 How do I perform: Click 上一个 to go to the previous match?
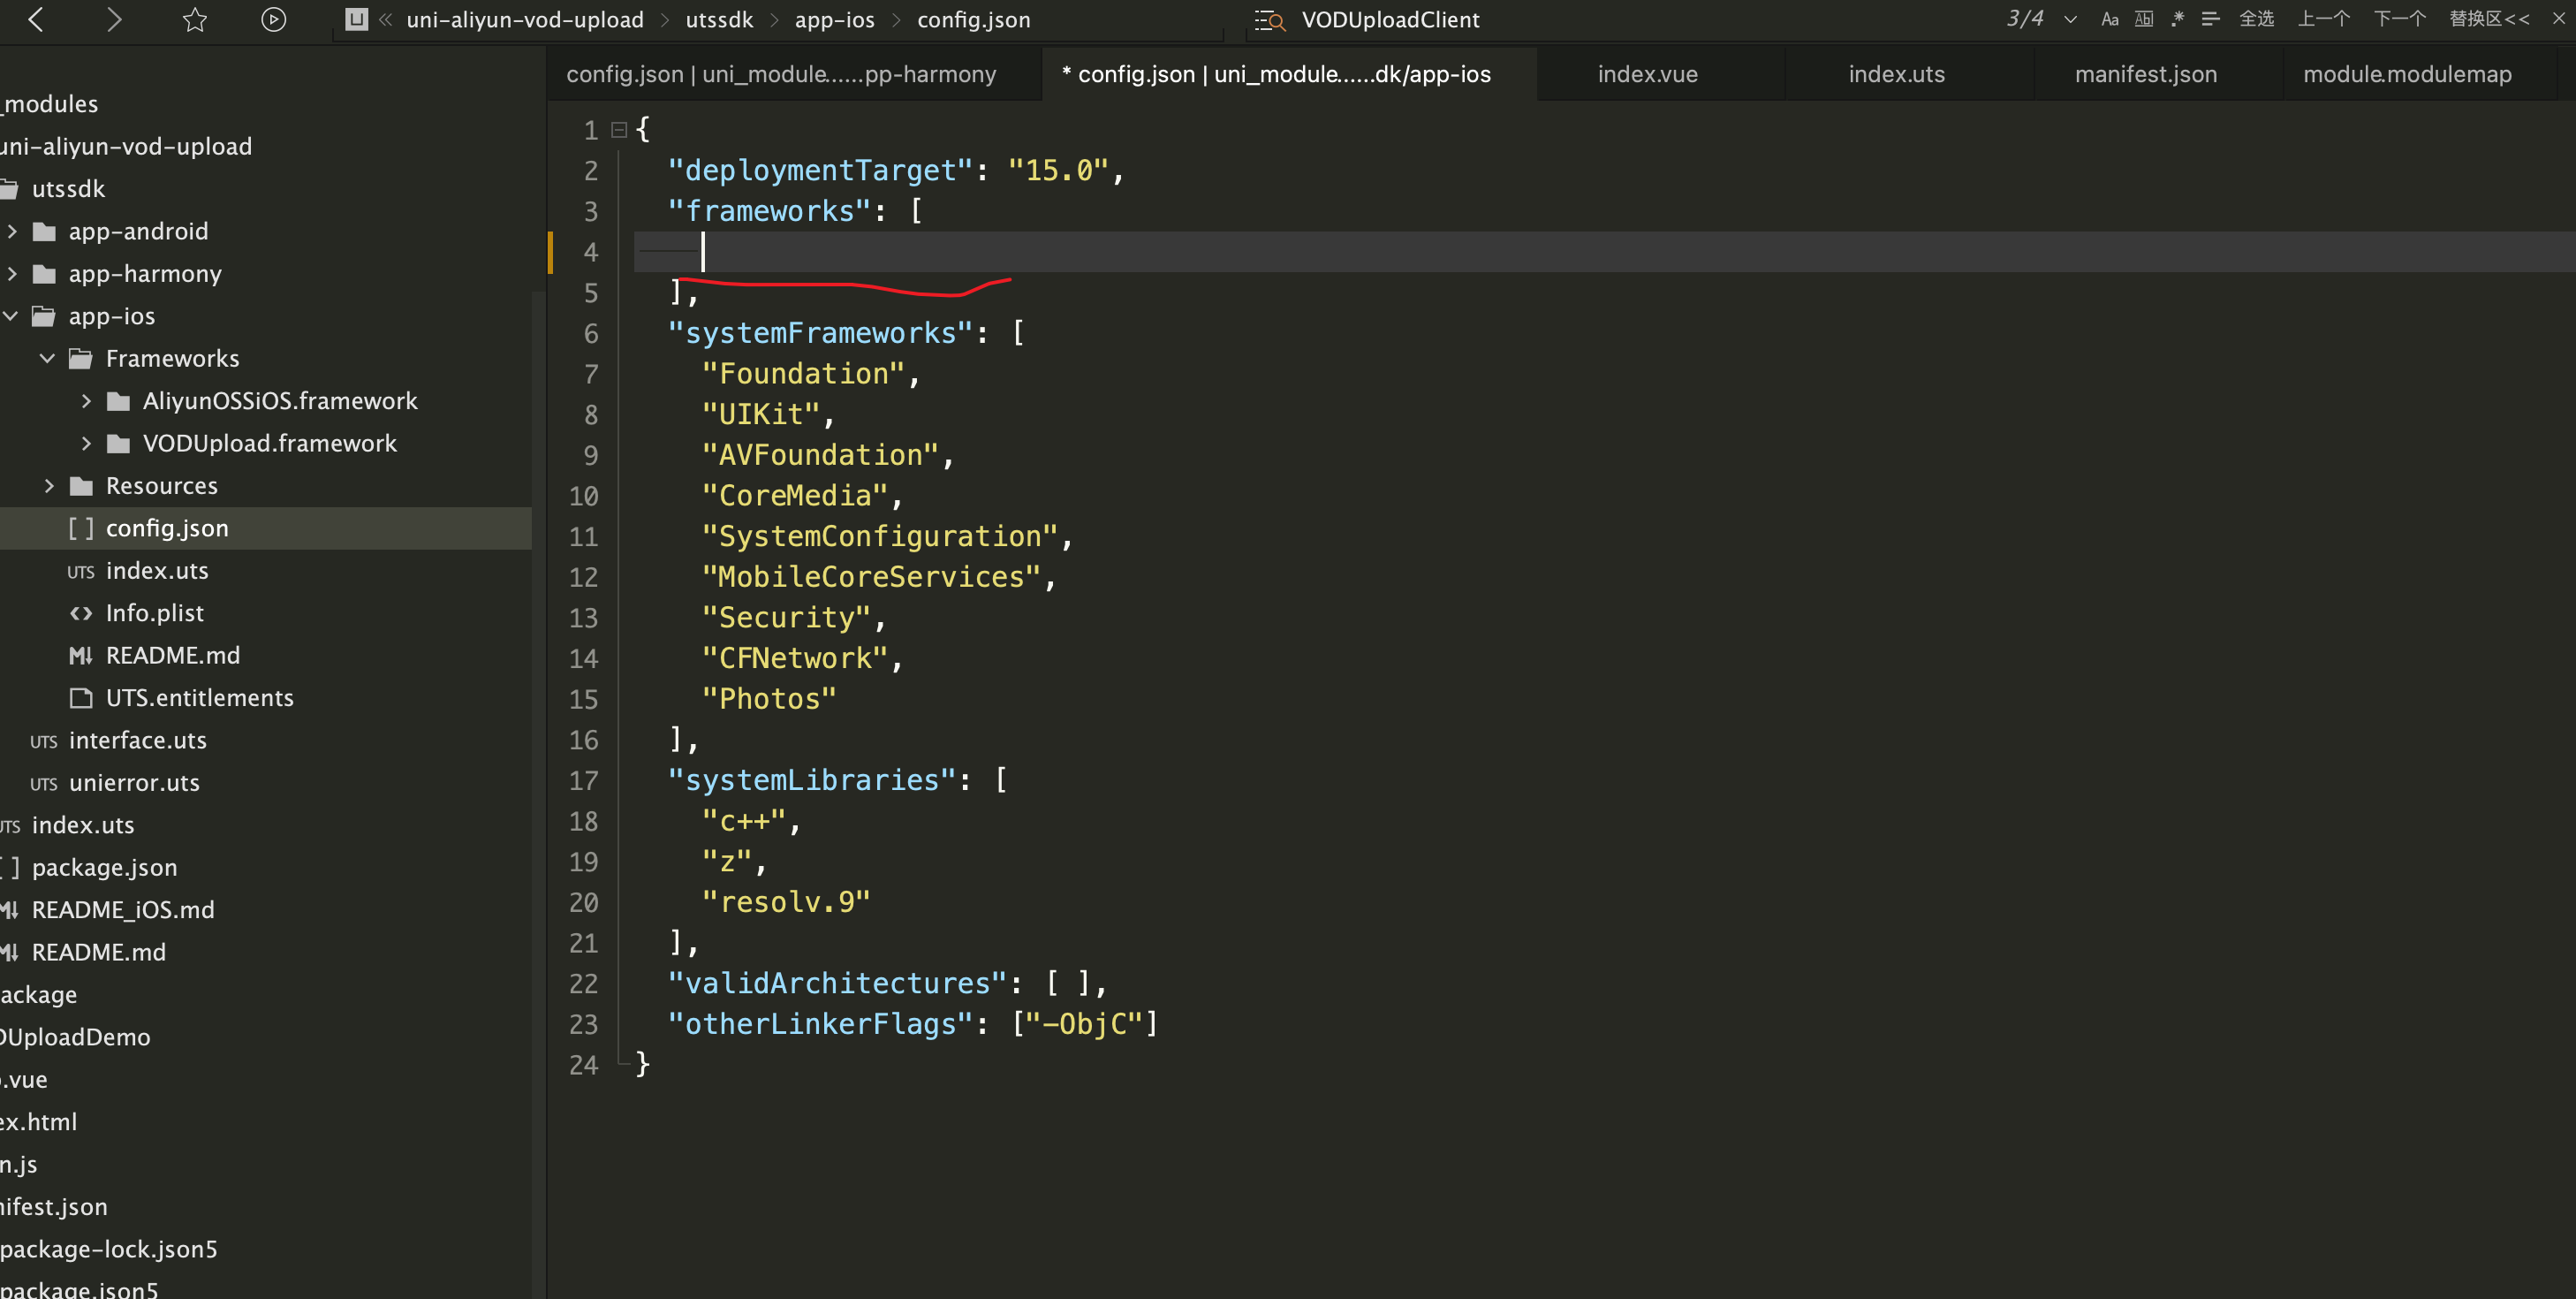pyautogui.click(x=2323, y=19)
